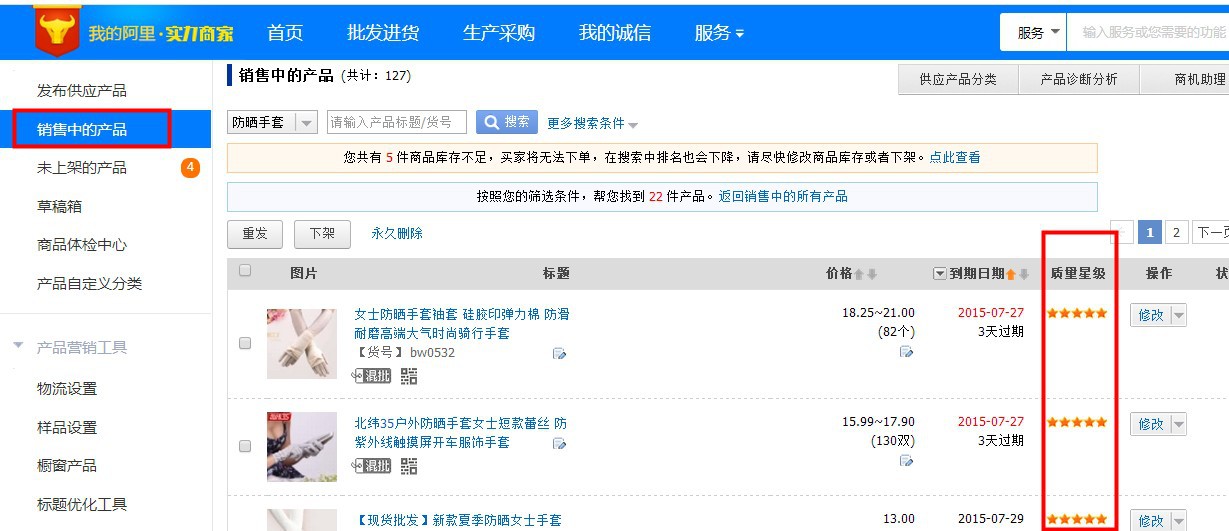Open QR code icon of the 北纬35 product

pos(409,465)
